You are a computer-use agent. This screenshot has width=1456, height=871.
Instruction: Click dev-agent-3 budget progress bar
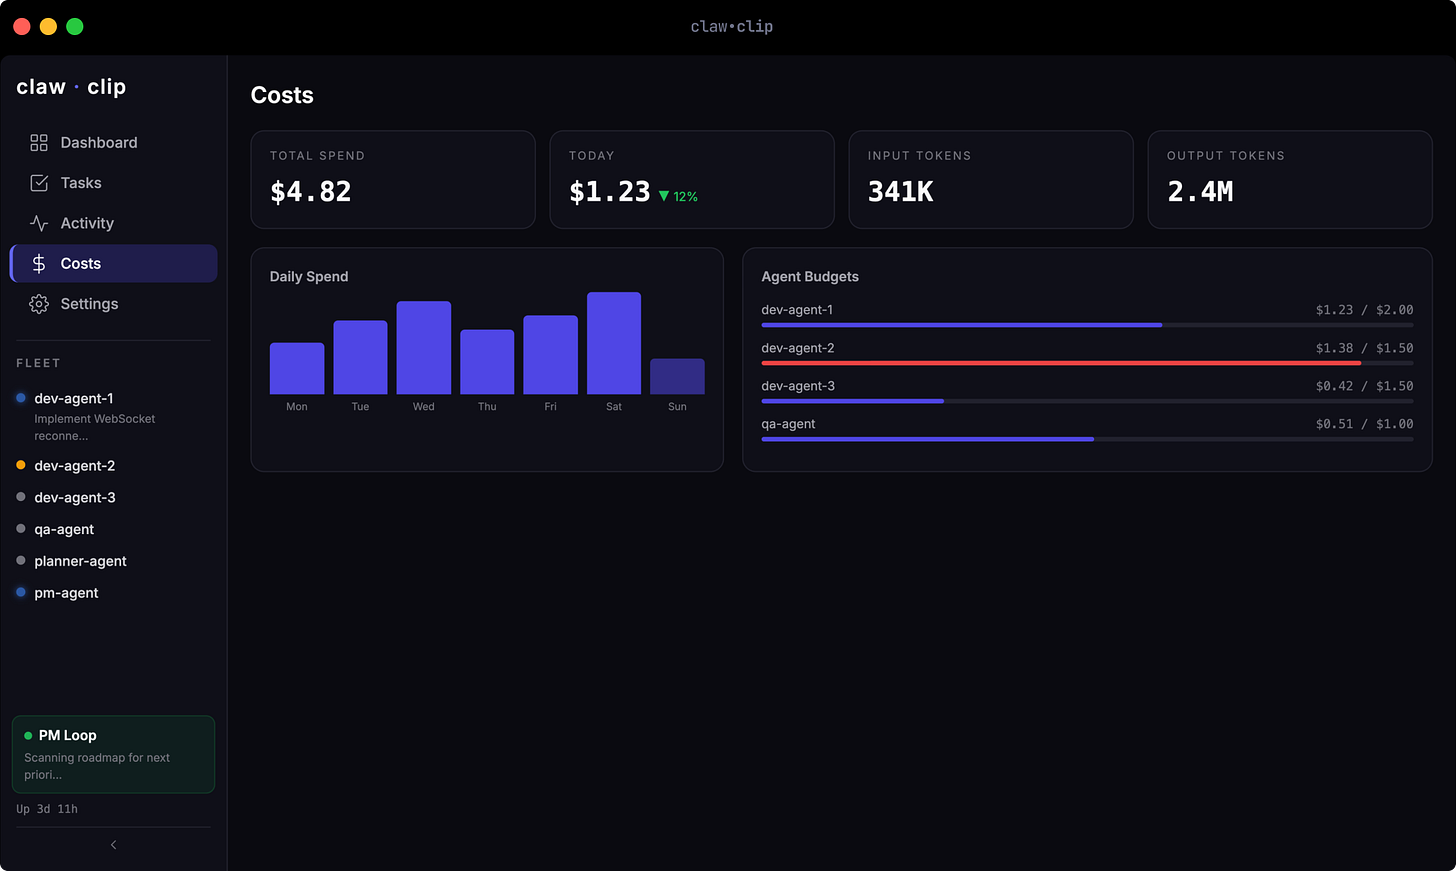pos(1087,401)
